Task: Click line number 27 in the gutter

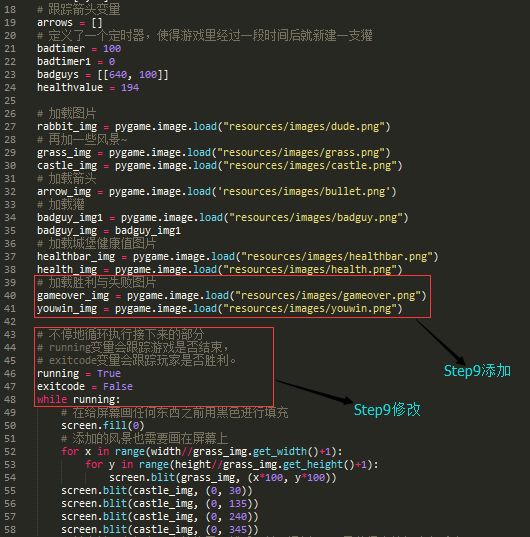Action: pyautogui.click(x=10, y=126)
